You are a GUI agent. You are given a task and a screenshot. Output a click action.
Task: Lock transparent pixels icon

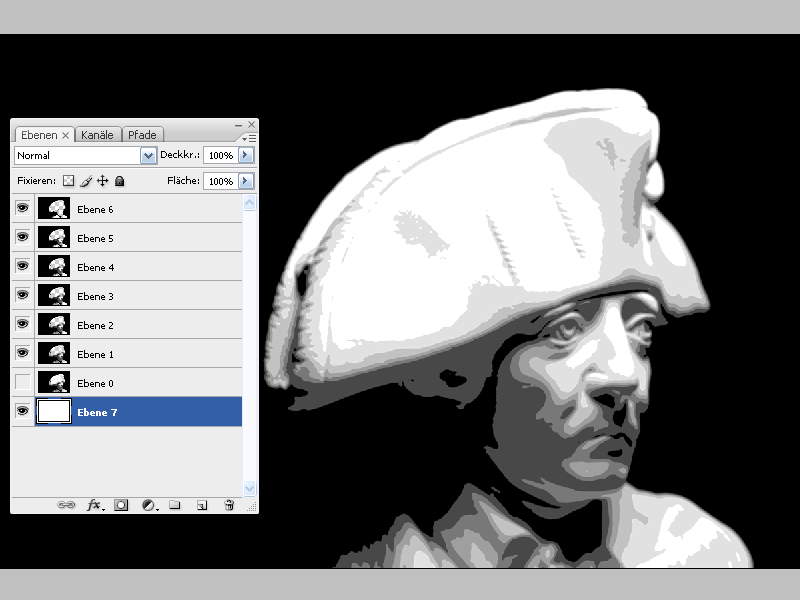pos(68,181)
